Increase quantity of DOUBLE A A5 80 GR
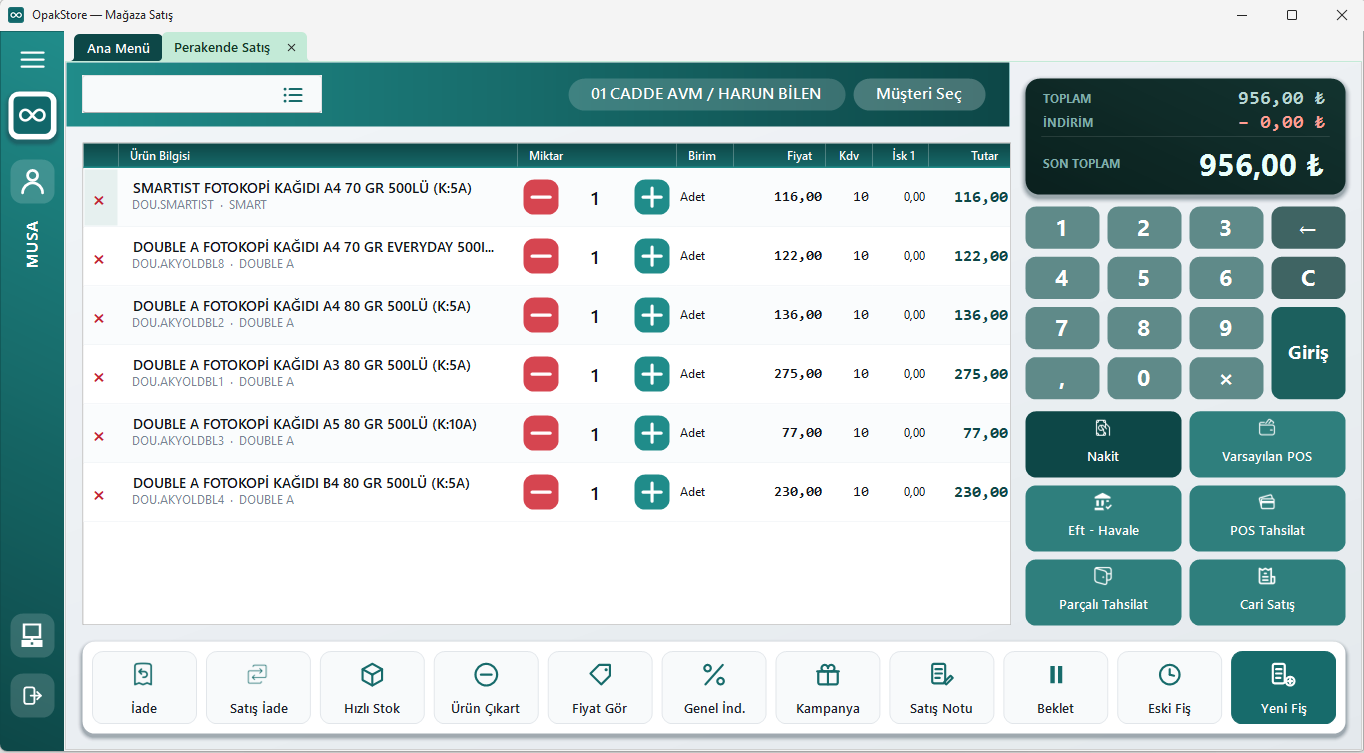Image resolution: width=1364 pixels, height=753 pixels. [x=652, y=433]
